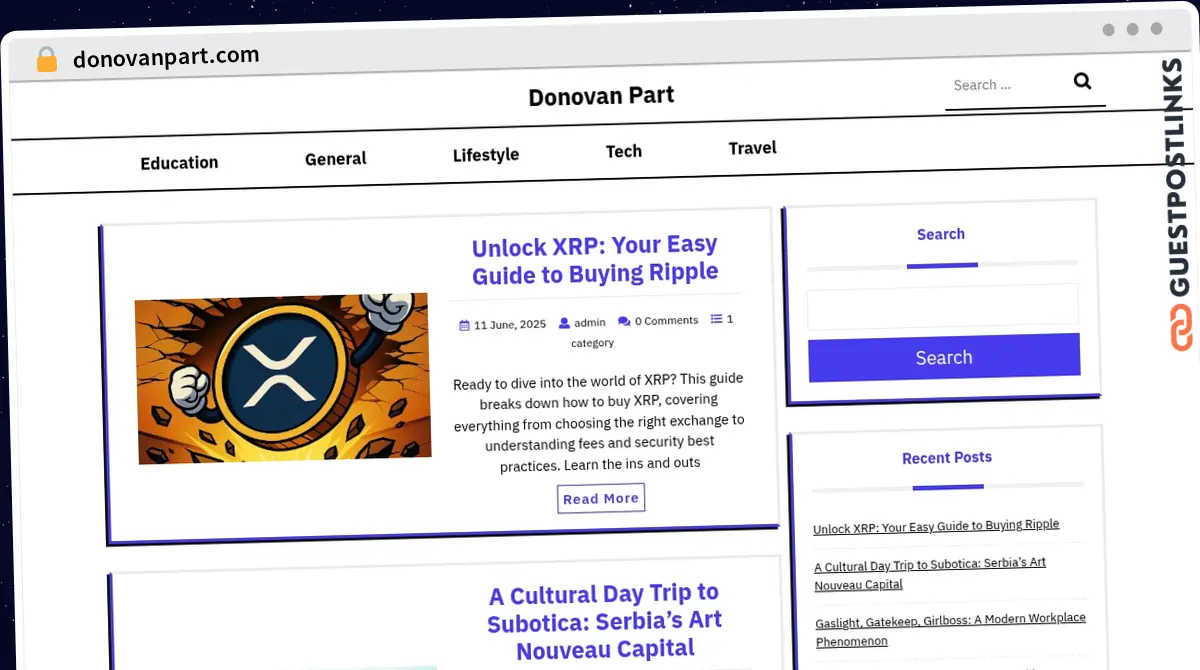This screenshot has height=670, width=1200.
Task: Open the 11 June, 2025 date link
Action: (510, 324)
